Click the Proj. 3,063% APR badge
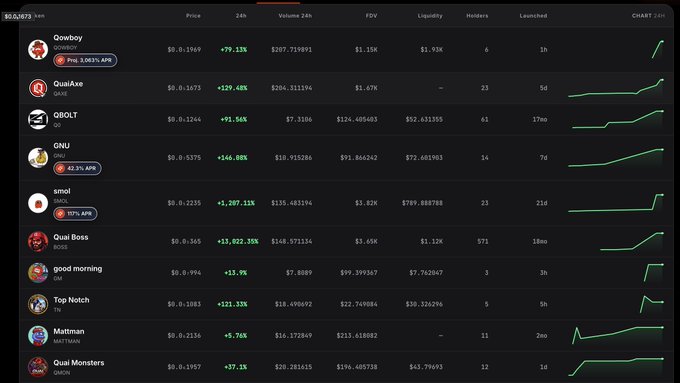680x383 pixels. pyautogui.click(x=85, y=60)
